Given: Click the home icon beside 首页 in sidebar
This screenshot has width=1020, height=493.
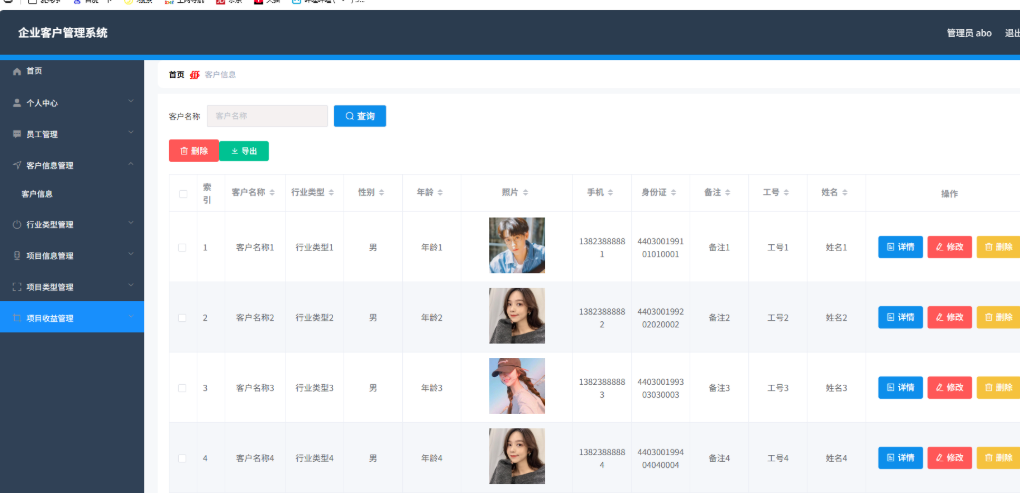Looking at the screenshot, I should click(17, 72).
